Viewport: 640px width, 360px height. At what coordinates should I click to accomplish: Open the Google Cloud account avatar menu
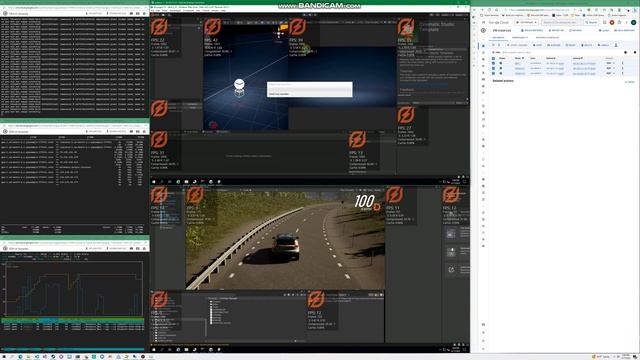tap(633, 22)
